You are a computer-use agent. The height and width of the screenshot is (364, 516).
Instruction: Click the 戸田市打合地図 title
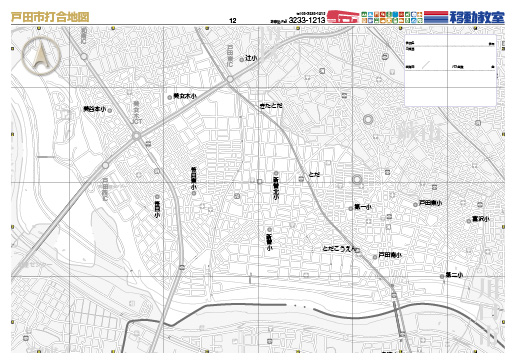pyautogui.click(x=50, y=17)
